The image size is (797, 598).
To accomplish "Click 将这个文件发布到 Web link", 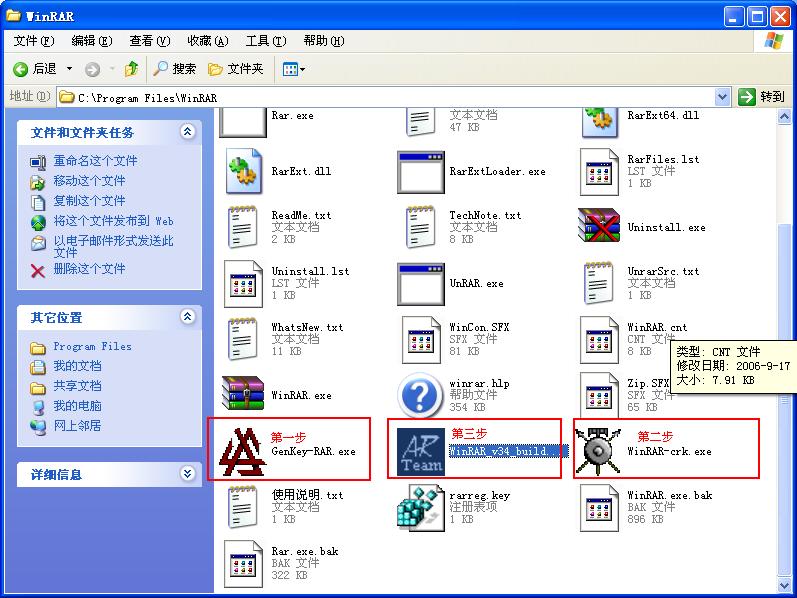I will coord(113,221).
